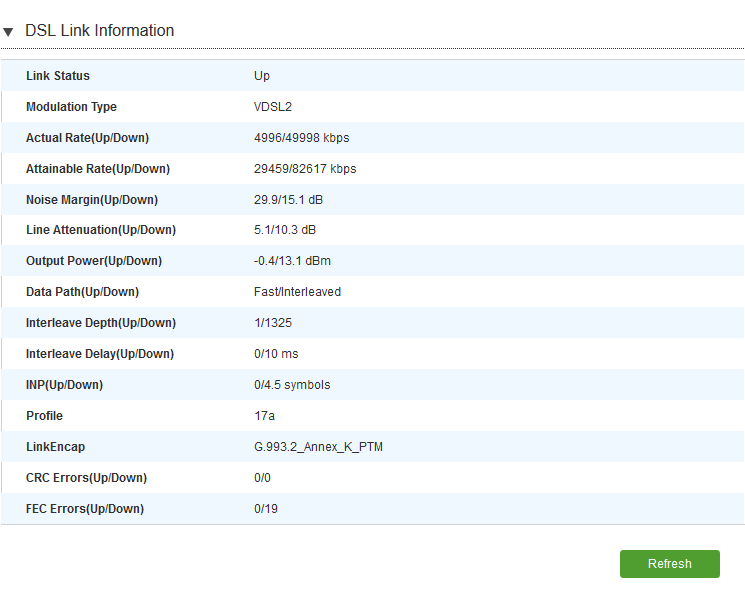This screenshot has width=745, height=599.
Task: Click the Refresh button
Action: click(669, 564)
